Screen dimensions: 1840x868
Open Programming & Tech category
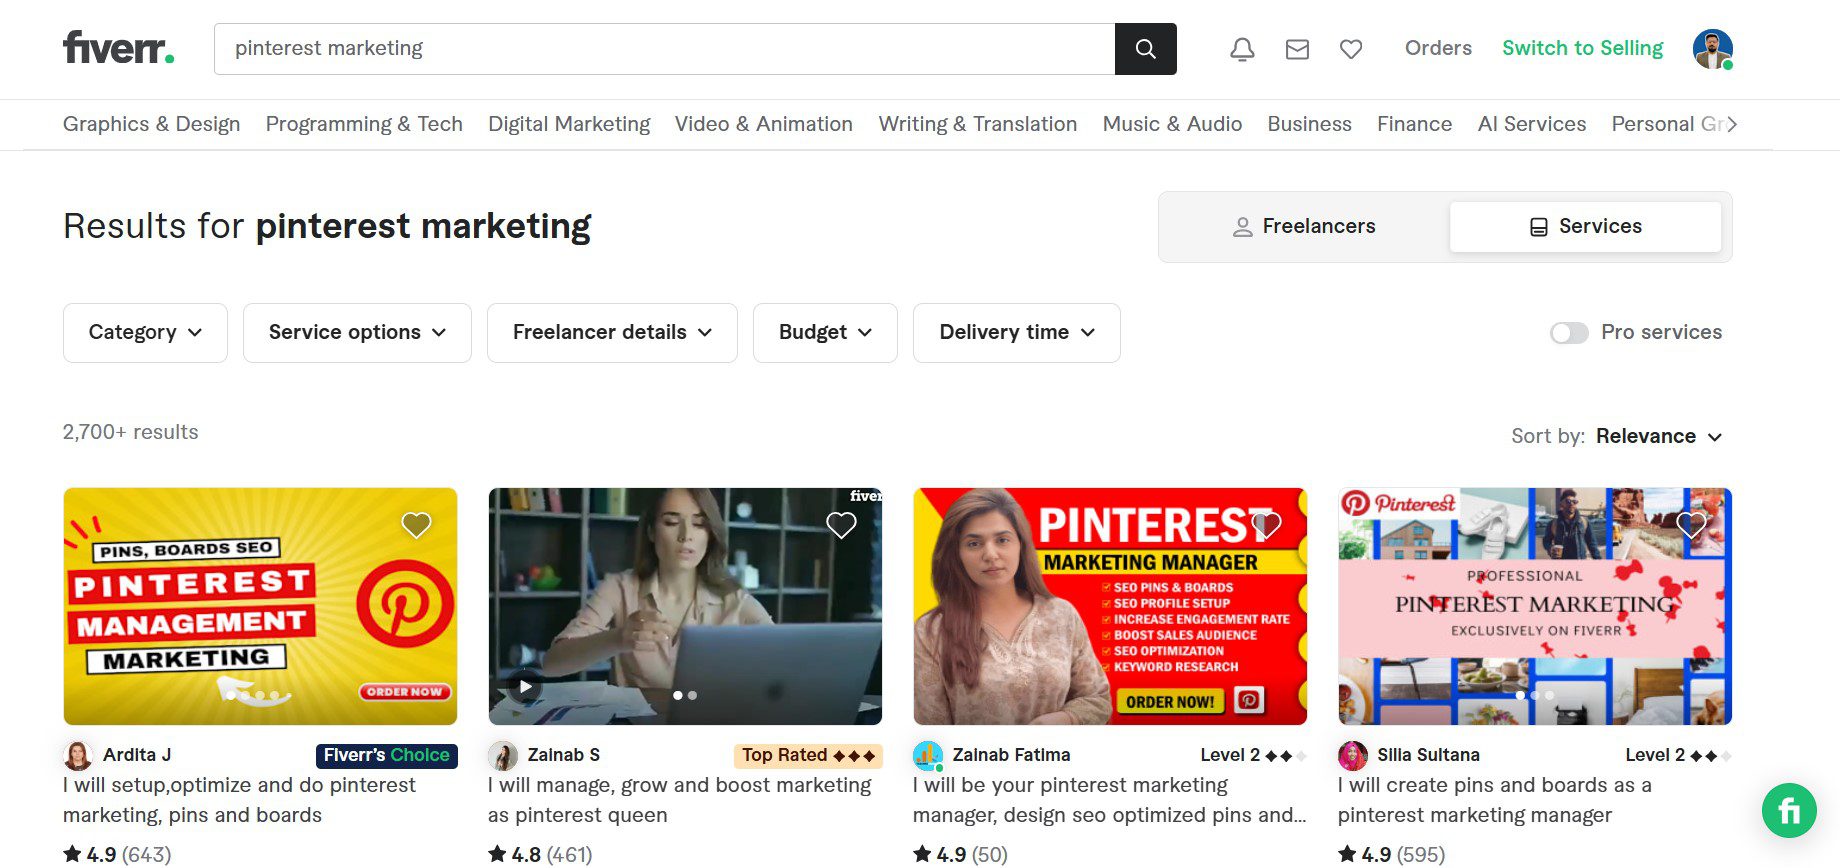point(364,124)
